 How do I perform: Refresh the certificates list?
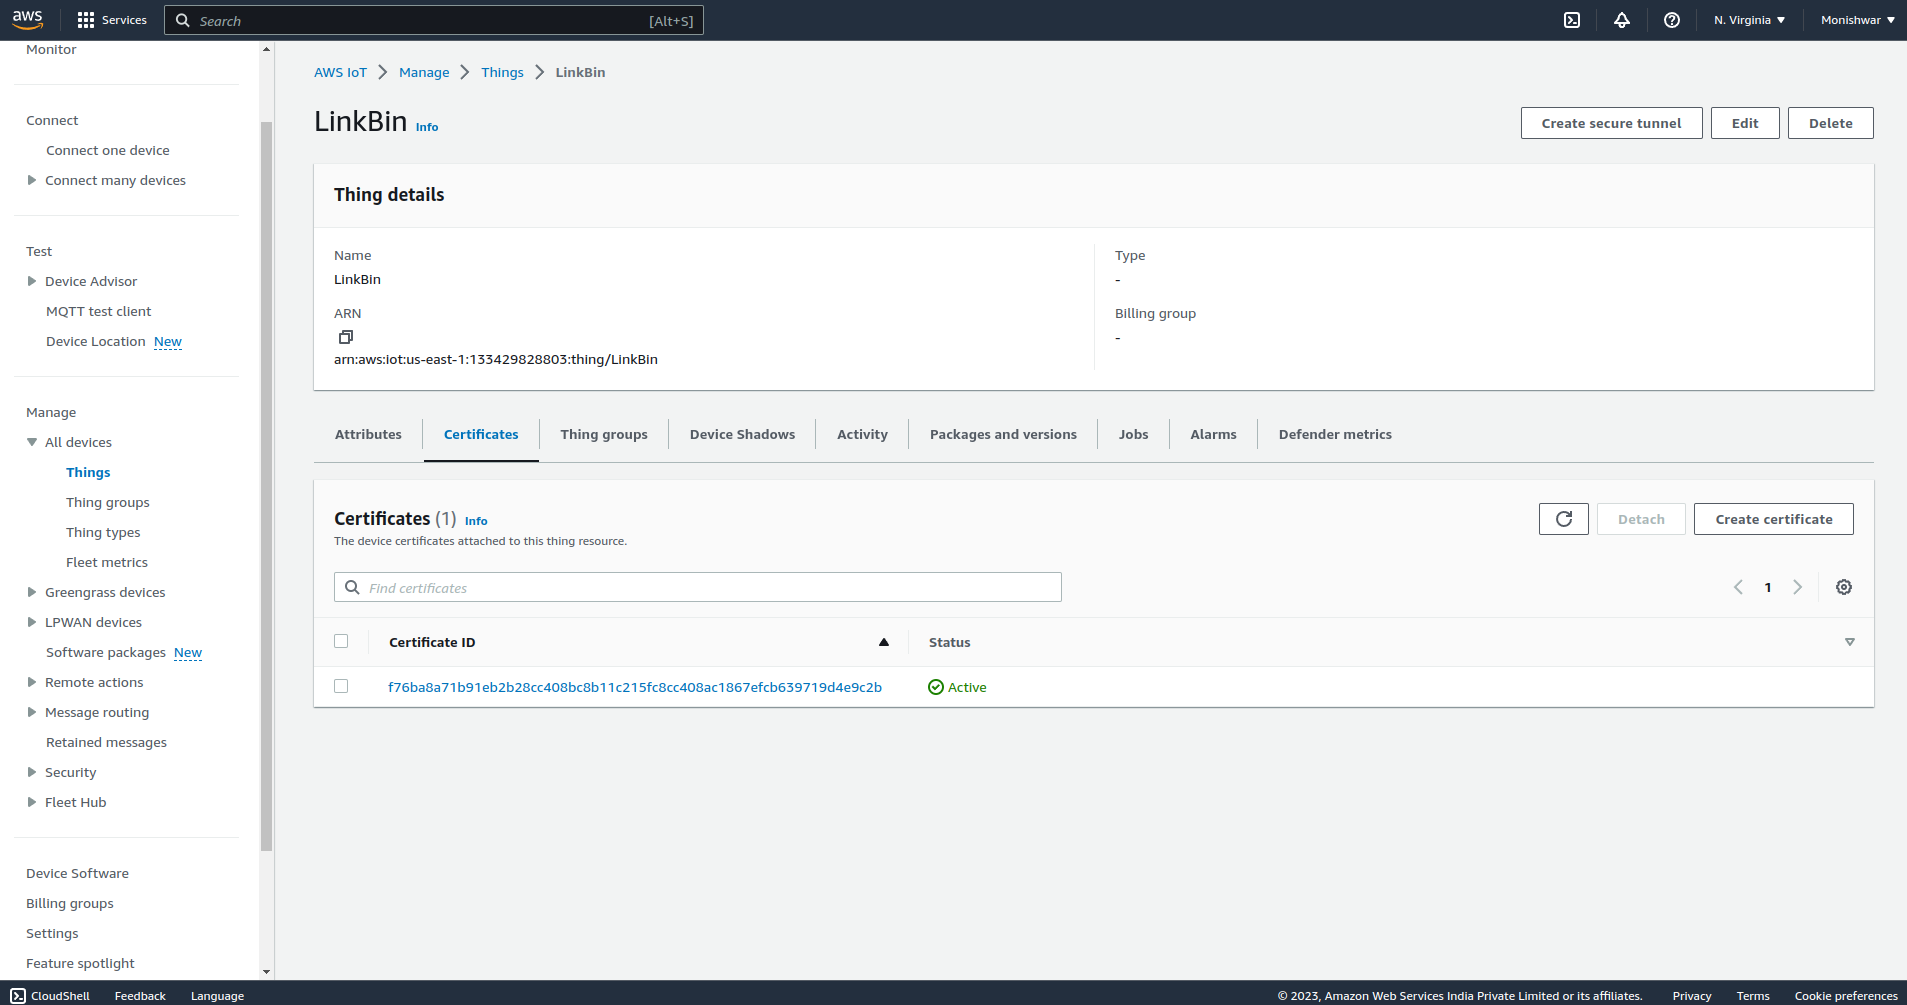click(x=1564, y=519)
